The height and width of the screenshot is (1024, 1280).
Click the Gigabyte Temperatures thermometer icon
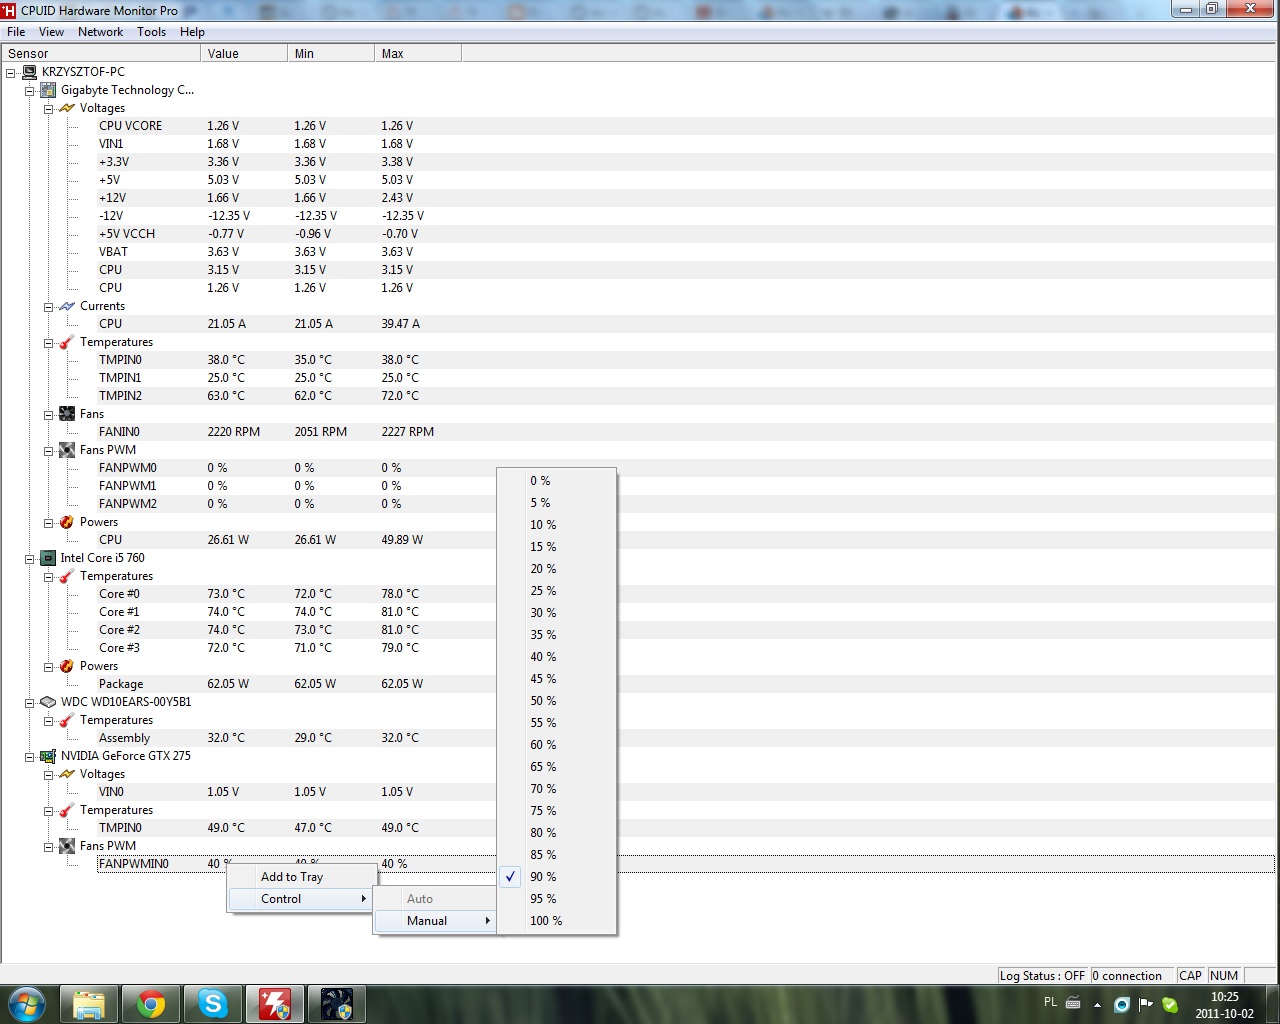point(67,342)
